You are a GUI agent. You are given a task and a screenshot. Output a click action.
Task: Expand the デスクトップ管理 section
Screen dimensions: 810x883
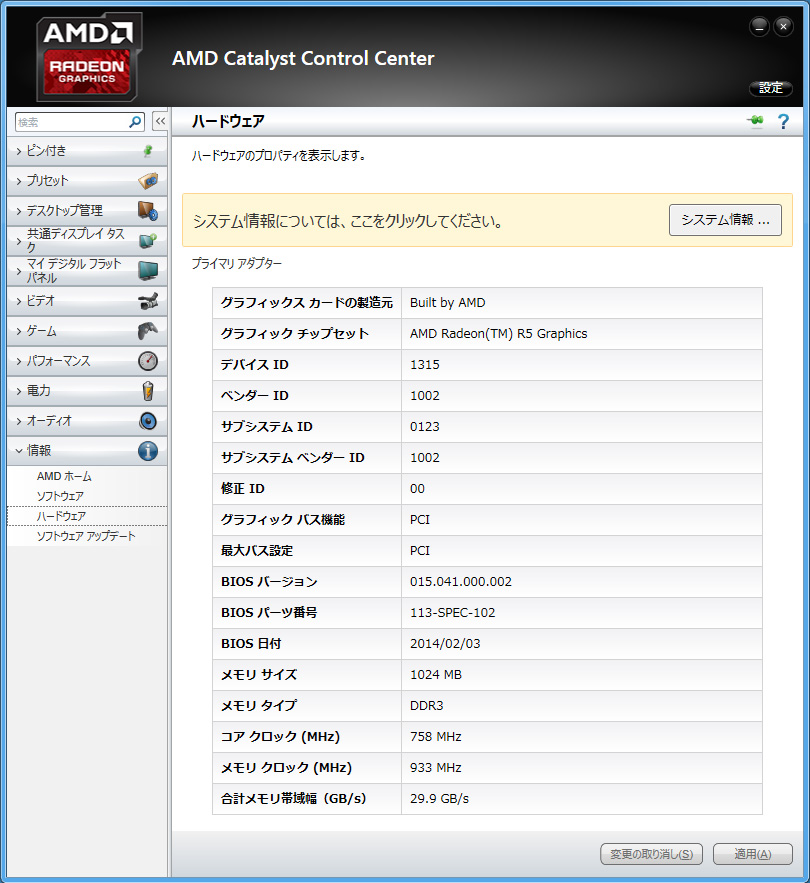pos(87,211)
